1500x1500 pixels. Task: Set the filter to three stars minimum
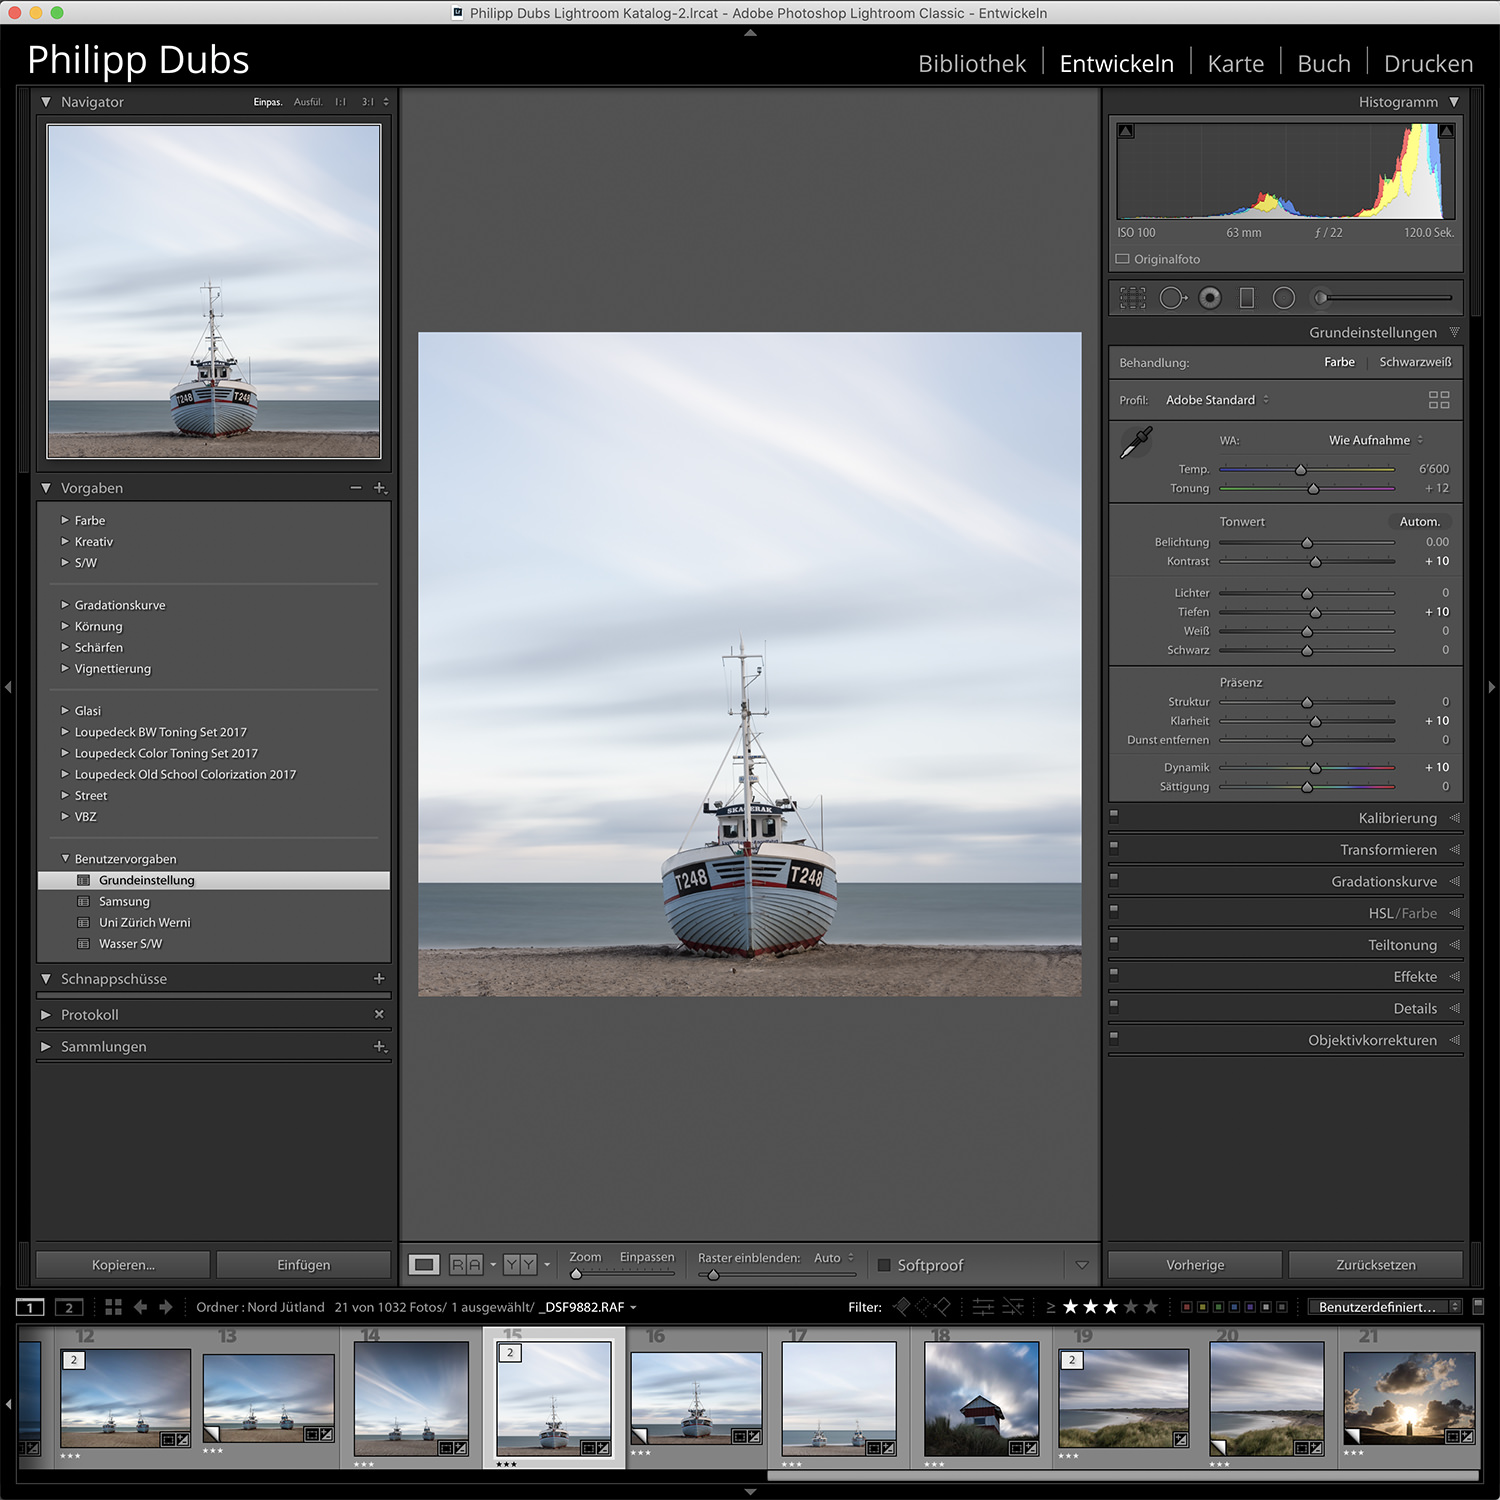tap(1110, 1306)
